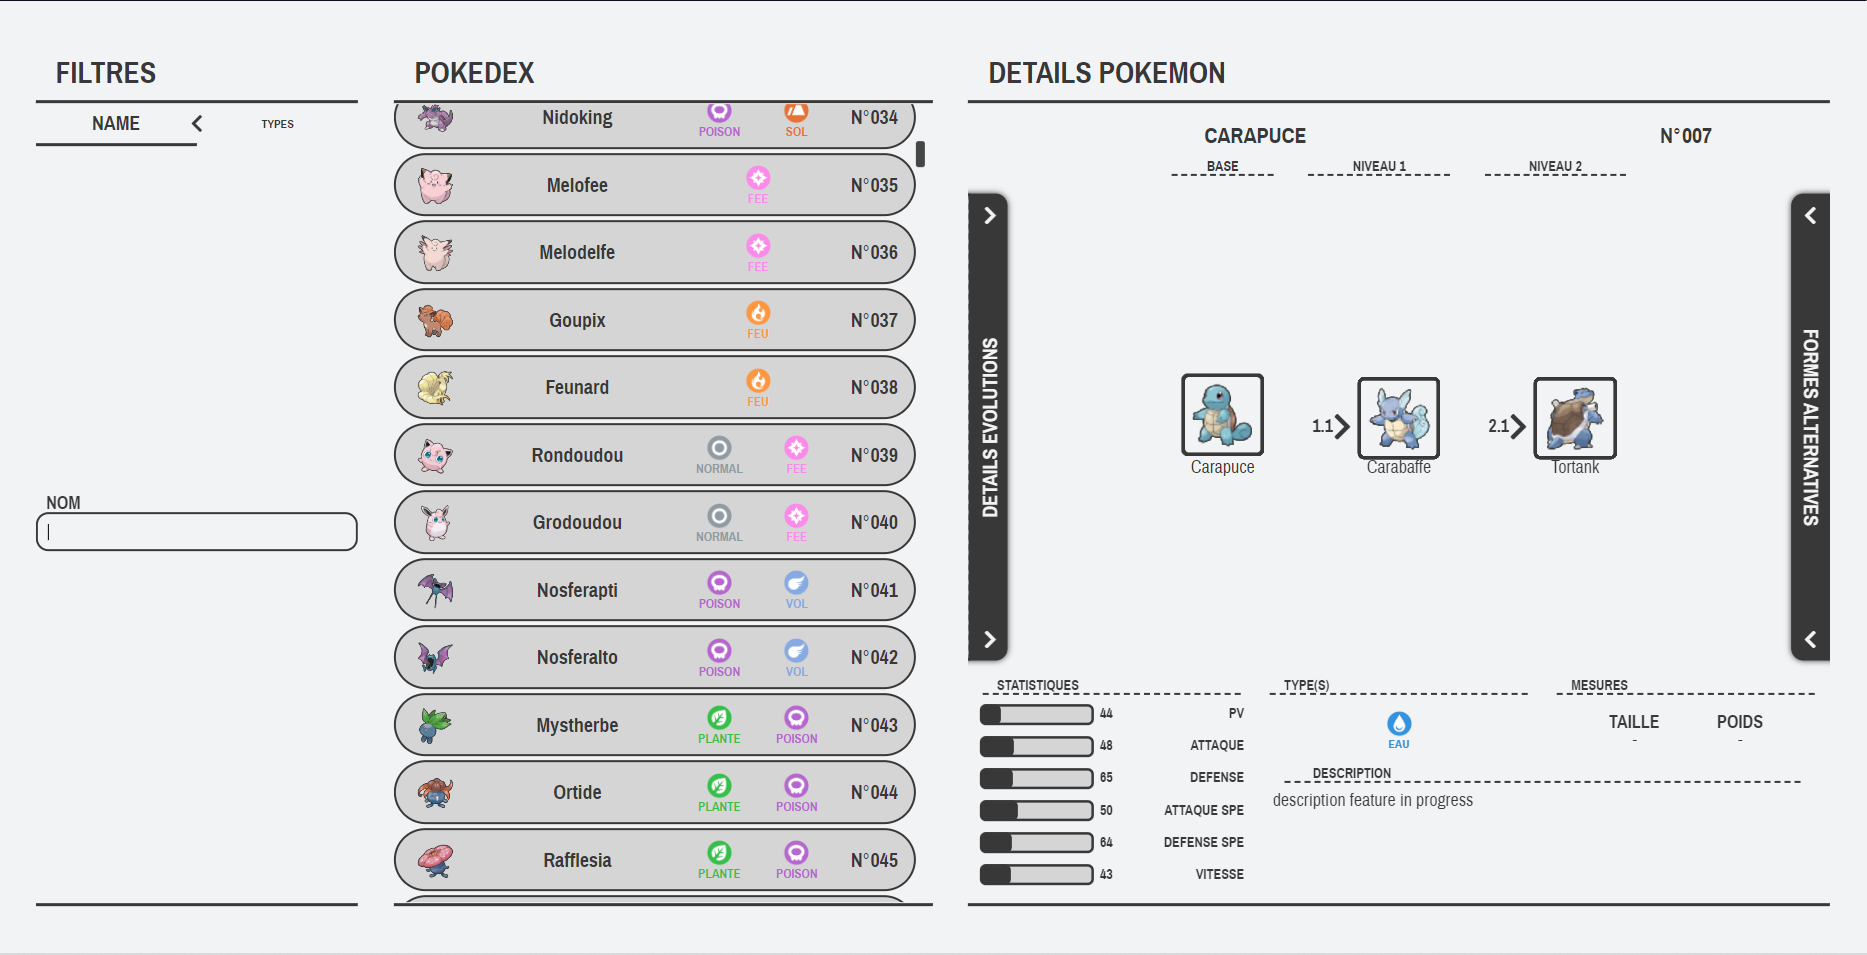Click the Fee type icon on Grodoudou row
1867x955 pixels.
[x=796, y=516]
